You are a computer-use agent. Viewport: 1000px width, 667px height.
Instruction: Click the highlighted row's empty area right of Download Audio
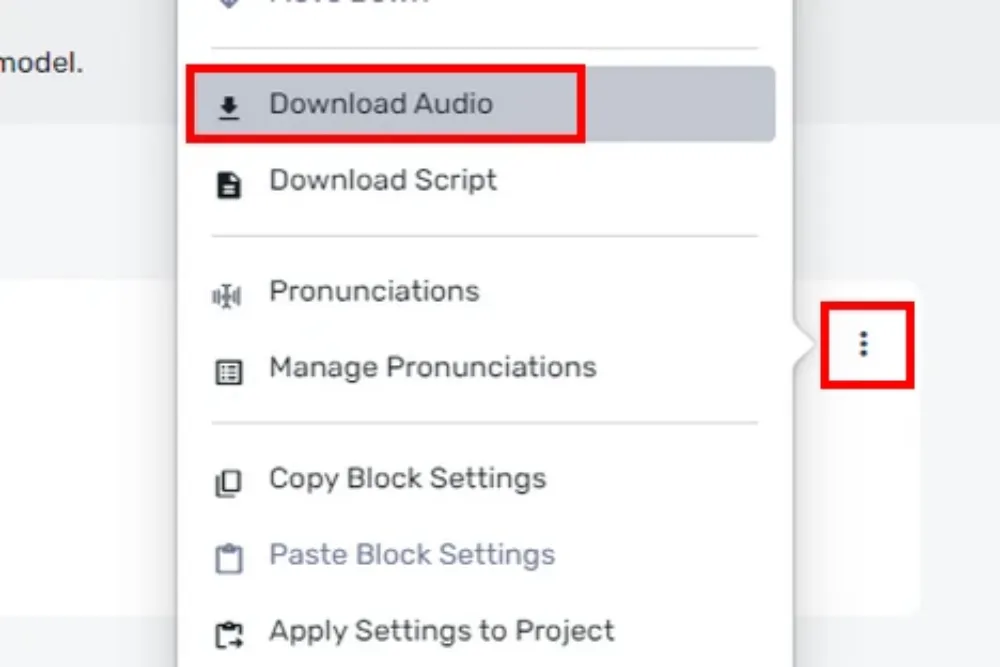(680, 104)
